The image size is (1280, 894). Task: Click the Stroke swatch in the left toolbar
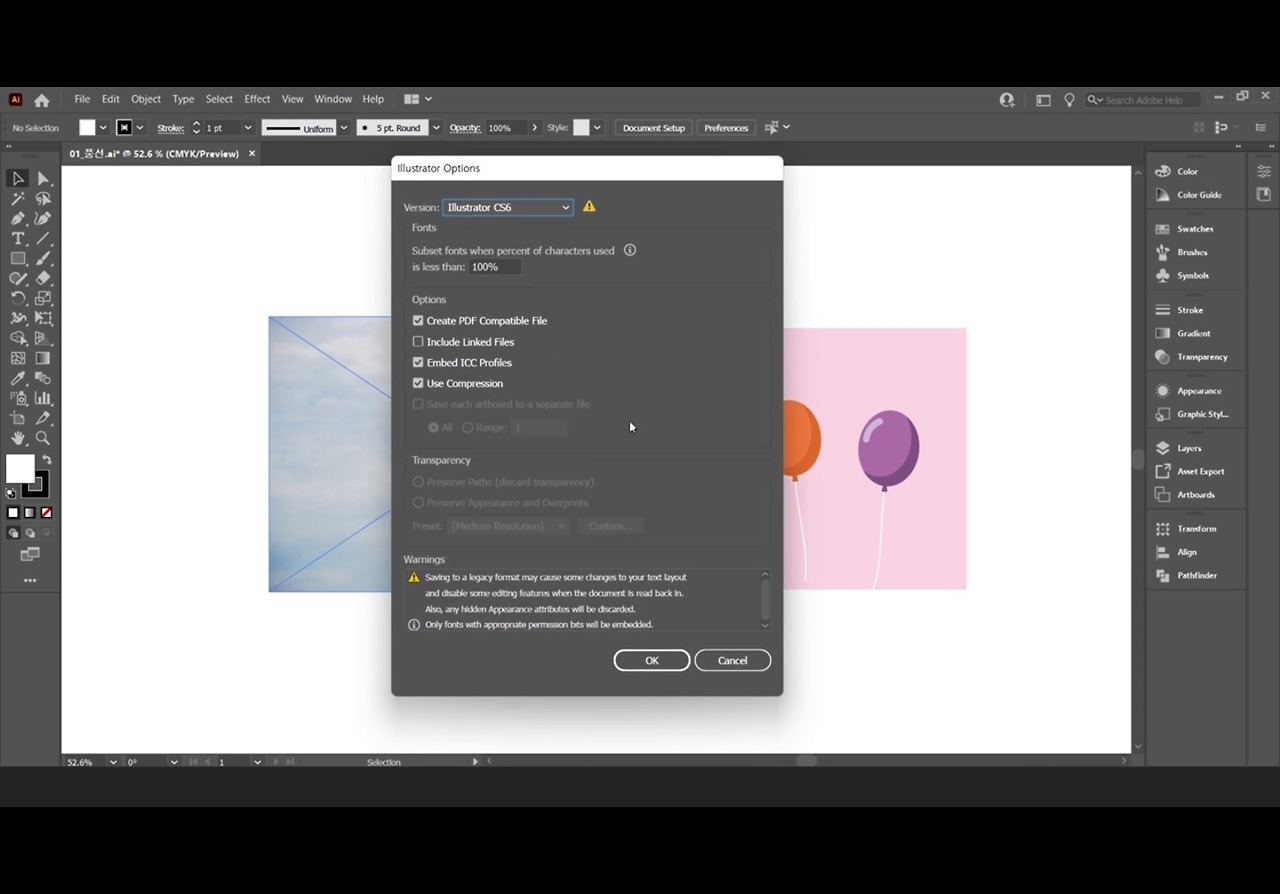tap(36, 485)
